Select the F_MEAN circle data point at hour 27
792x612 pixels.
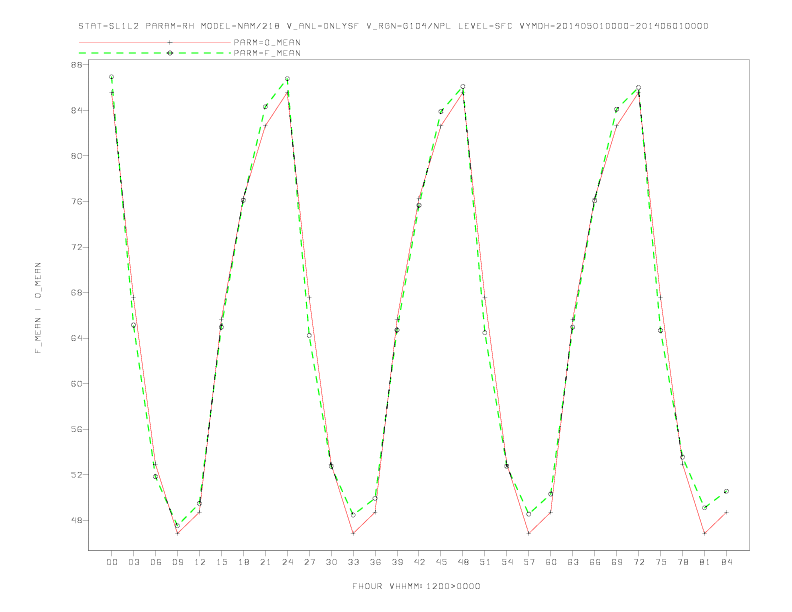tap(309, 335)
